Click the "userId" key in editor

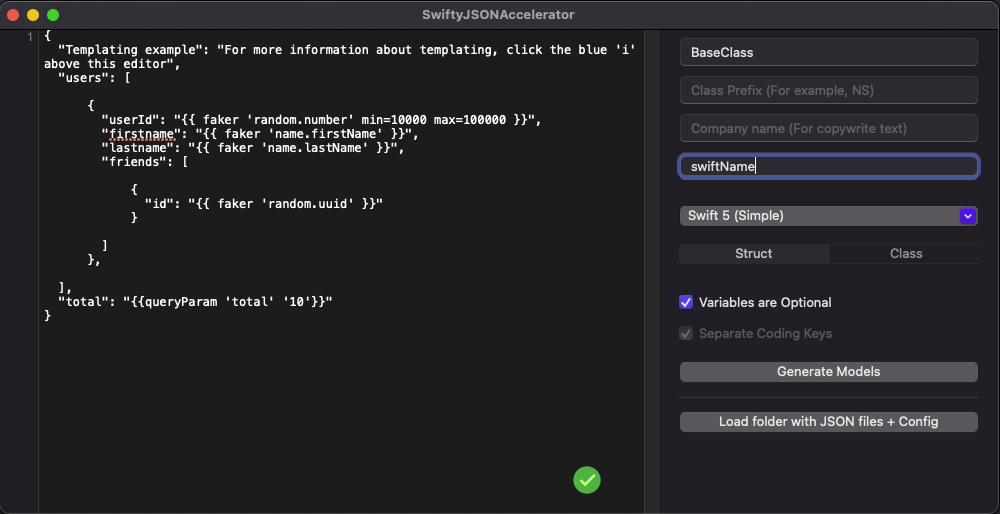(131, 120)
